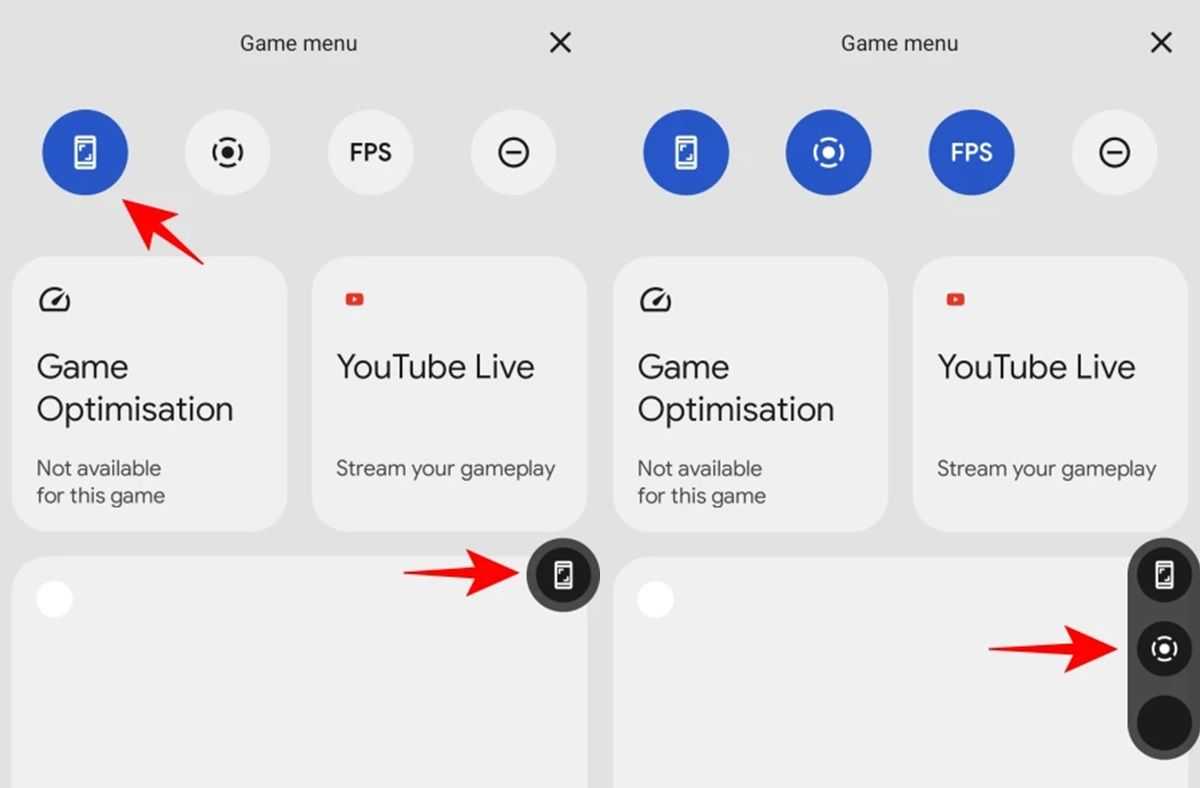Tap screenshot icon atop the floating vertical pill
This screenshot has width=1200, height=788.
click(1164, 574)
